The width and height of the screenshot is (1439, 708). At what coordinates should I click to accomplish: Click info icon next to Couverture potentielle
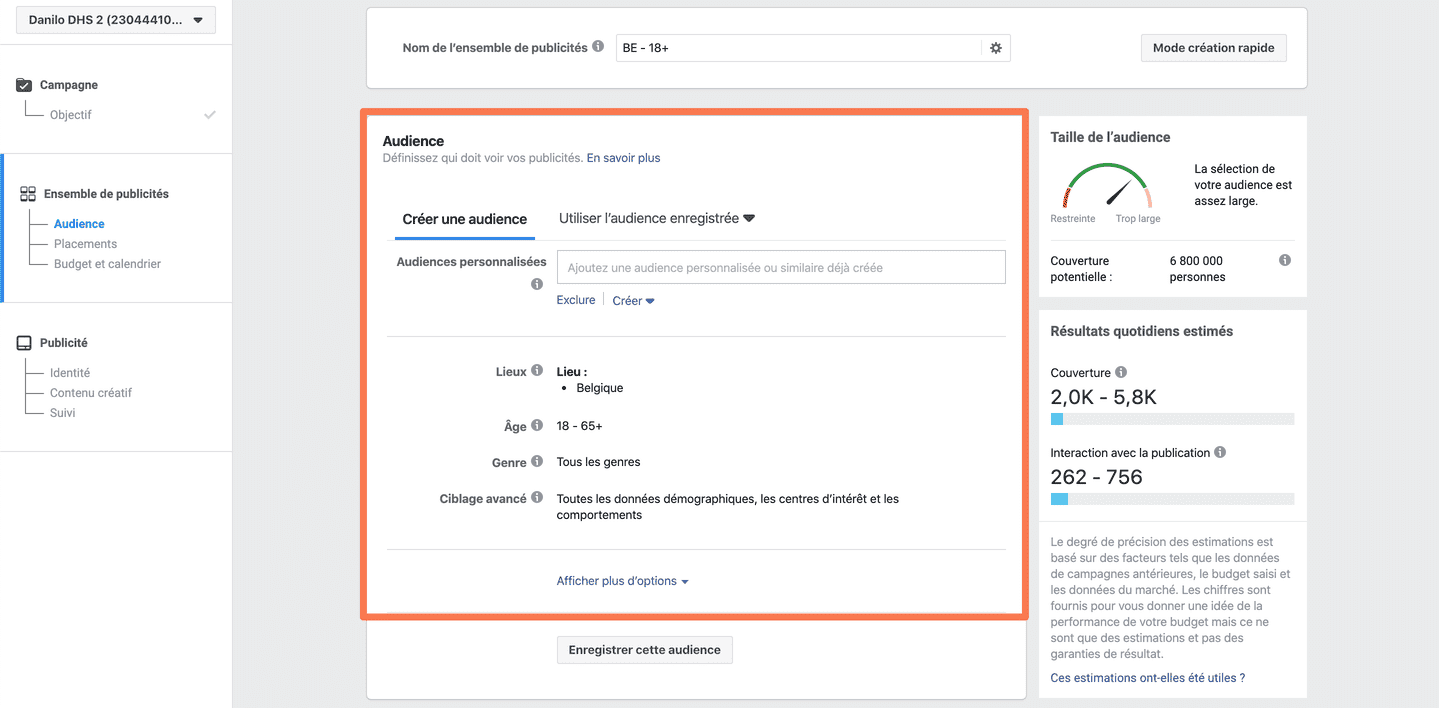(x=1284, y=261)
